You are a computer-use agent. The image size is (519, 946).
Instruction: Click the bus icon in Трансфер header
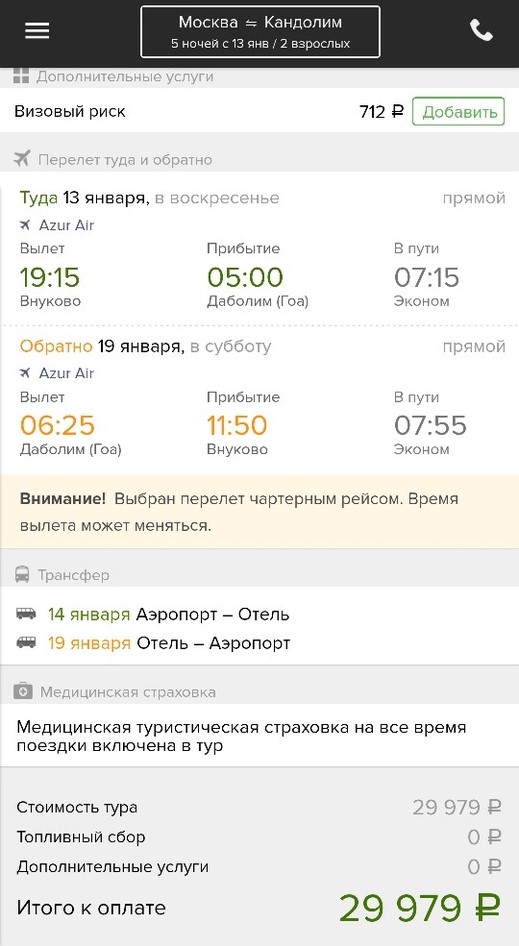point(22,574)
